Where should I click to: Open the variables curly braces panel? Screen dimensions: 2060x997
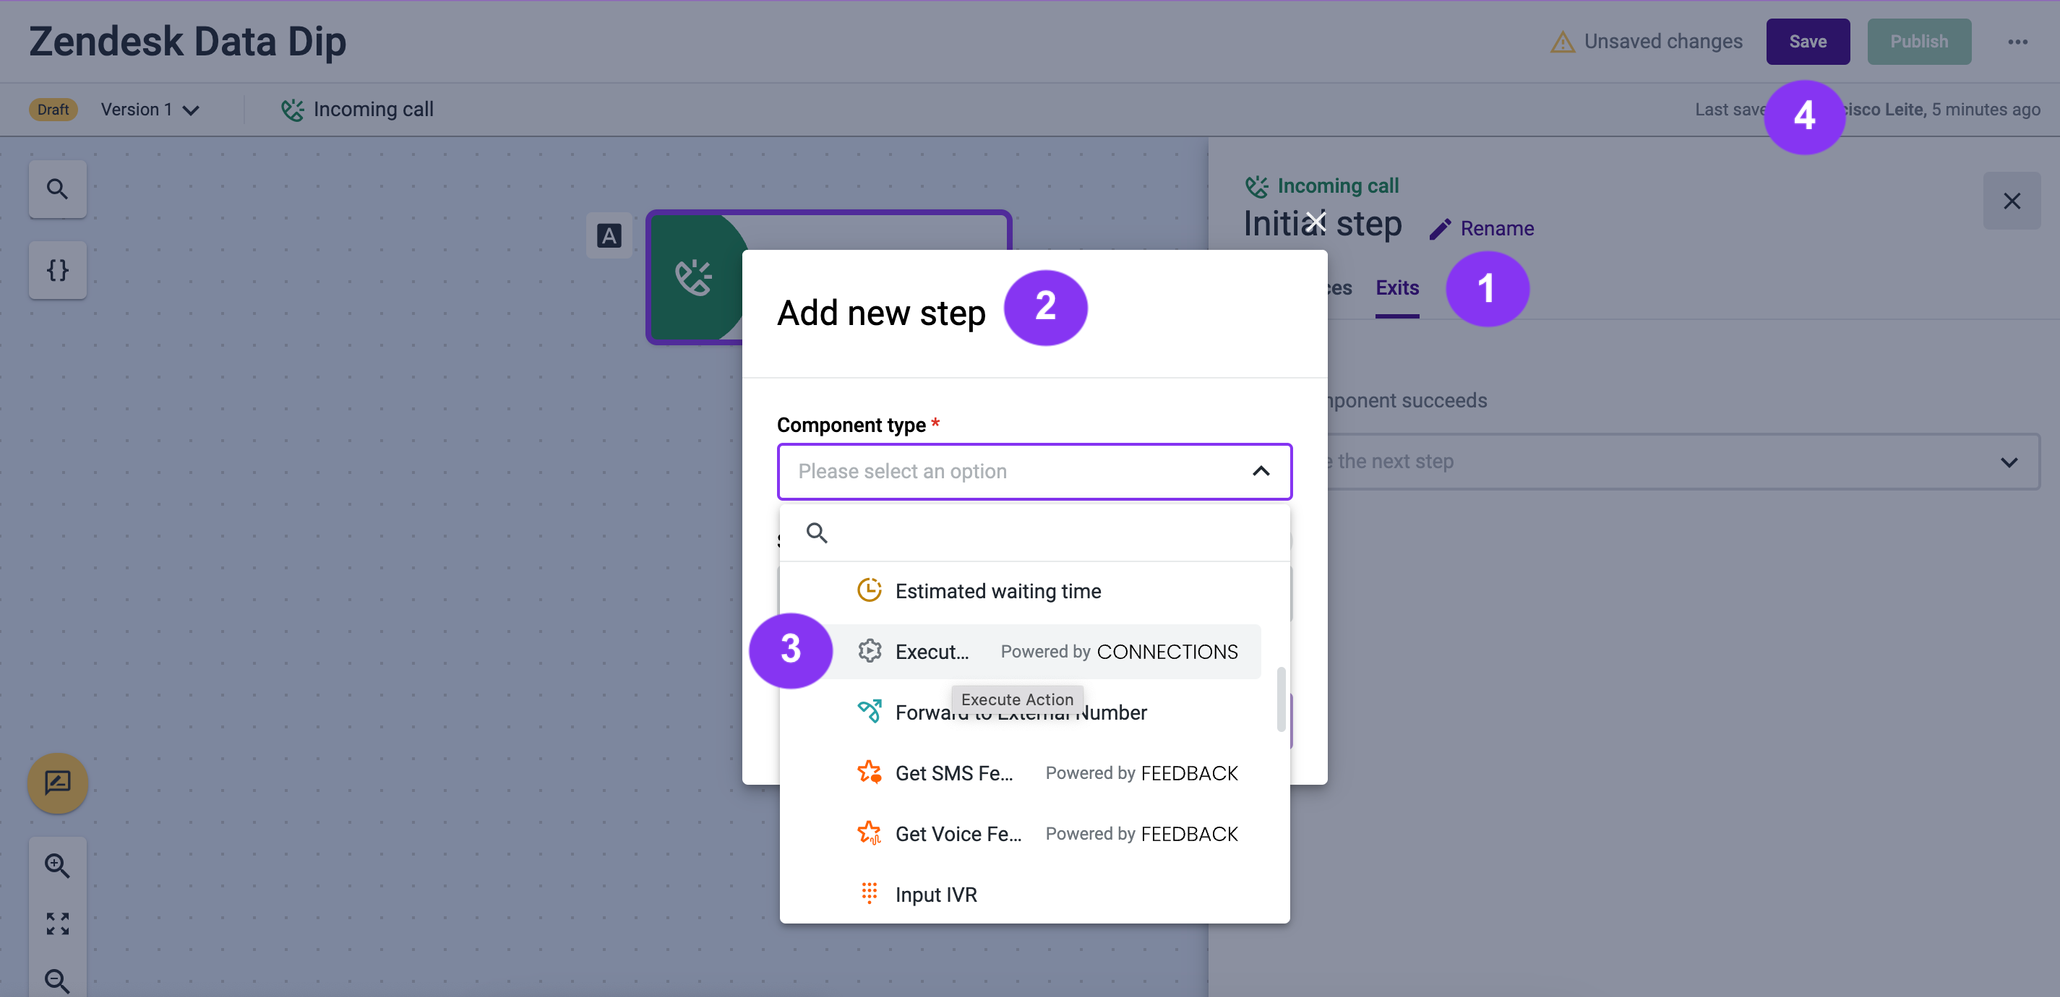pyautogui.click(x=57, y=270)
